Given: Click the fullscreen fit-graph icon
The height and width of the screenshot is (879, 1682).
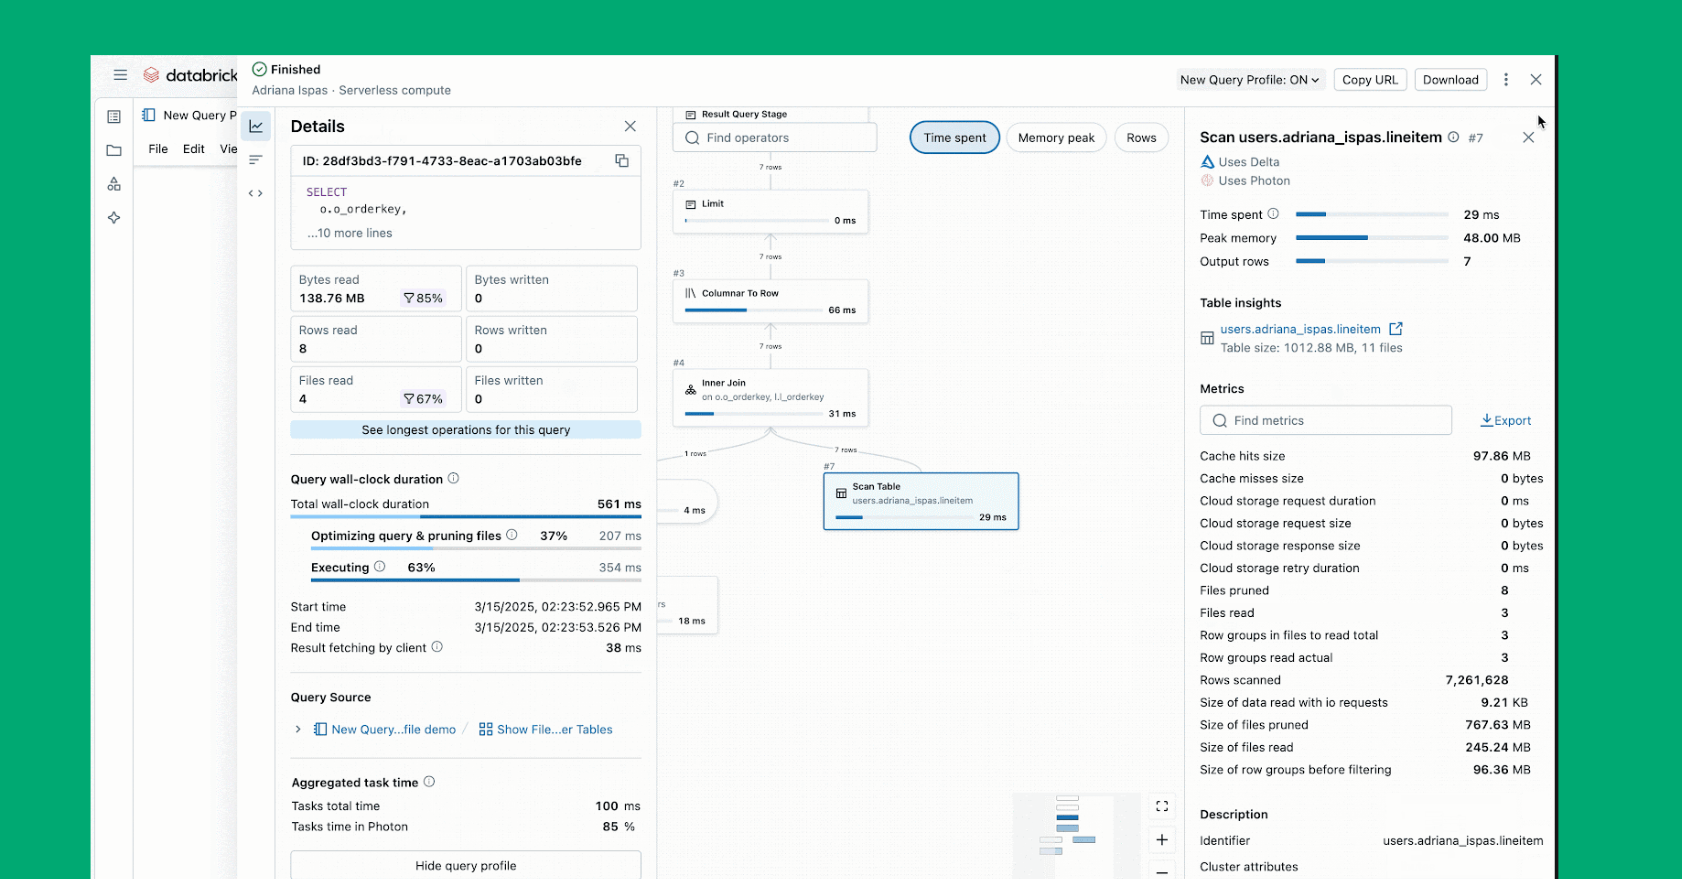Looking at the screenshot, I should [1162, 806].
